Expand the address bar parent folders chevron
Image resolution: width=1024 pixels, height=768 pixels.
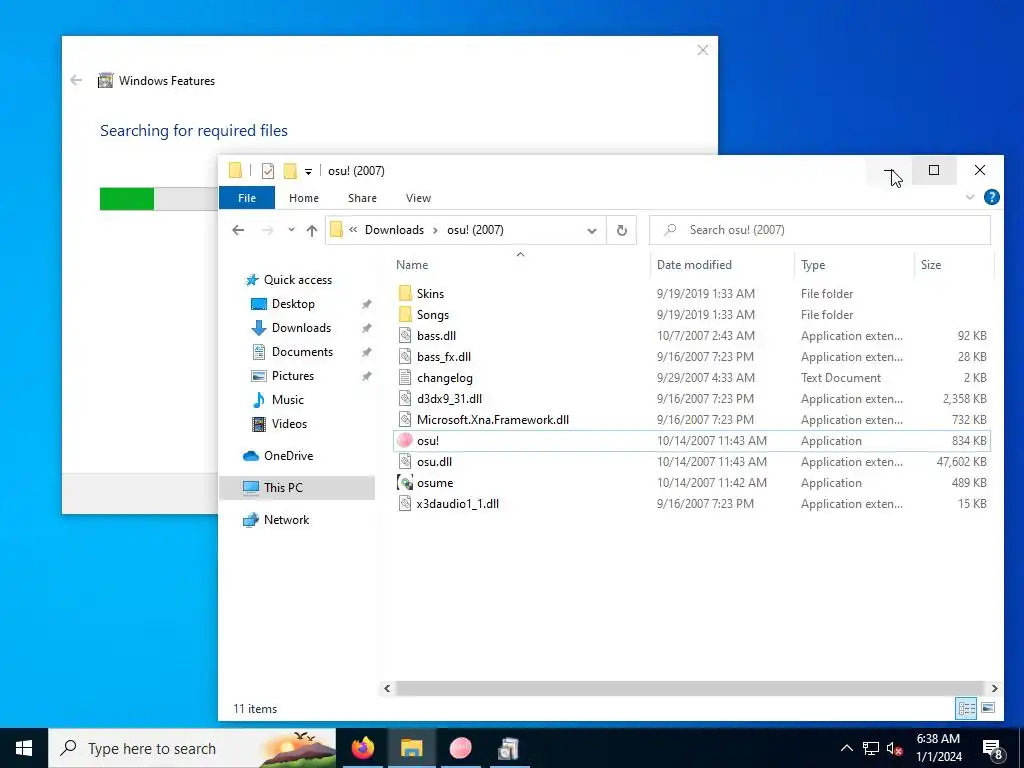pos(353,230)
